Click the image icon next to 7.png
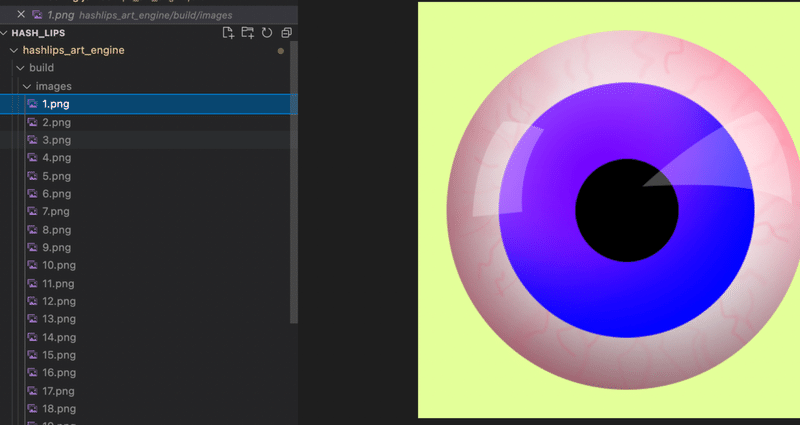 (32, 211)
